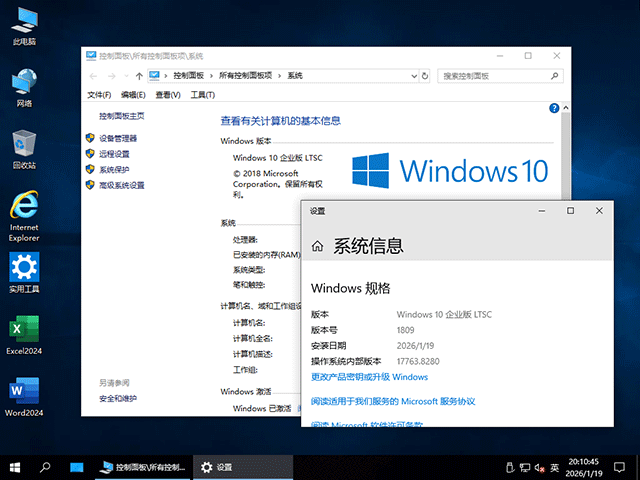640x480 pixels.
Task: Open the 编辑(E) menu
Action: (133, 95)
